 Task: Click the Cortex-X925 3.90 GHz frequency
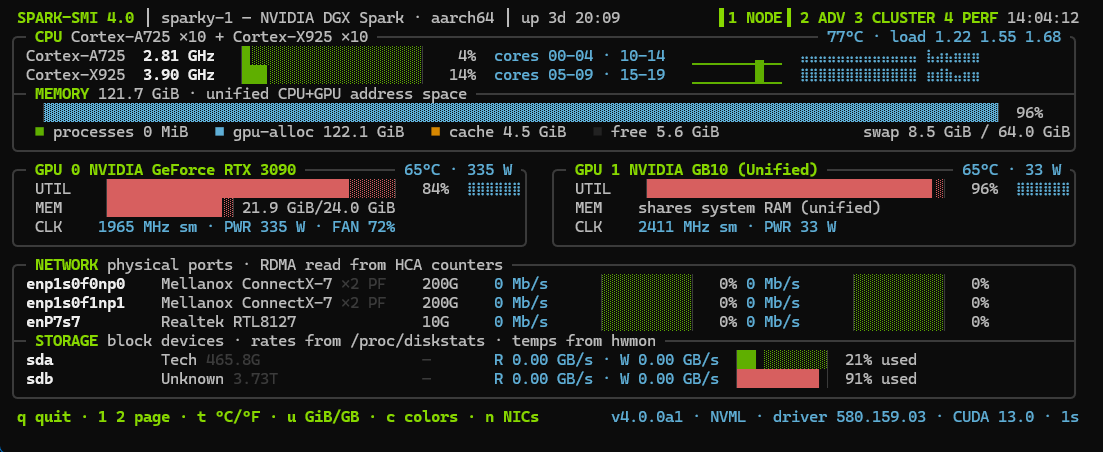[179, 75]
